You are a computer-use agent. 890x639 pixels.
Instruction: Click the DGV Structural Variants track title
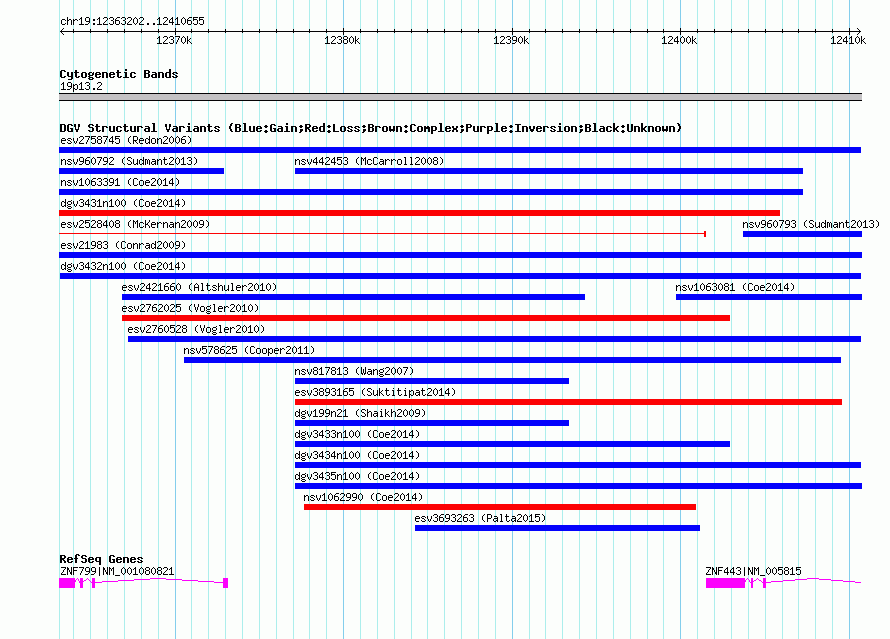click(371, 128)
